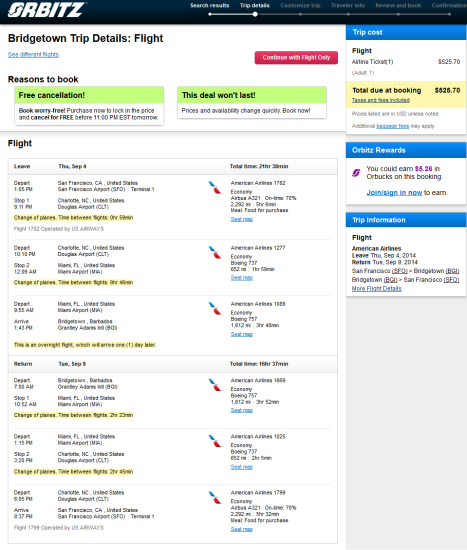This screenshot has width=467, height=550.
Task: Click the purple Orbucks rewards icon
Action: pyautogui.click(x=356, y=173)
